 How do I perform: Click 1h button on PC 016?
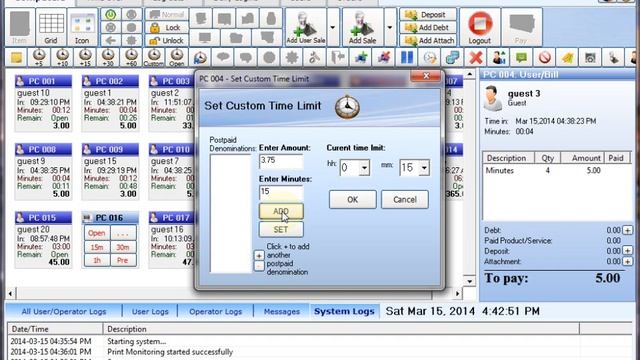97,260
